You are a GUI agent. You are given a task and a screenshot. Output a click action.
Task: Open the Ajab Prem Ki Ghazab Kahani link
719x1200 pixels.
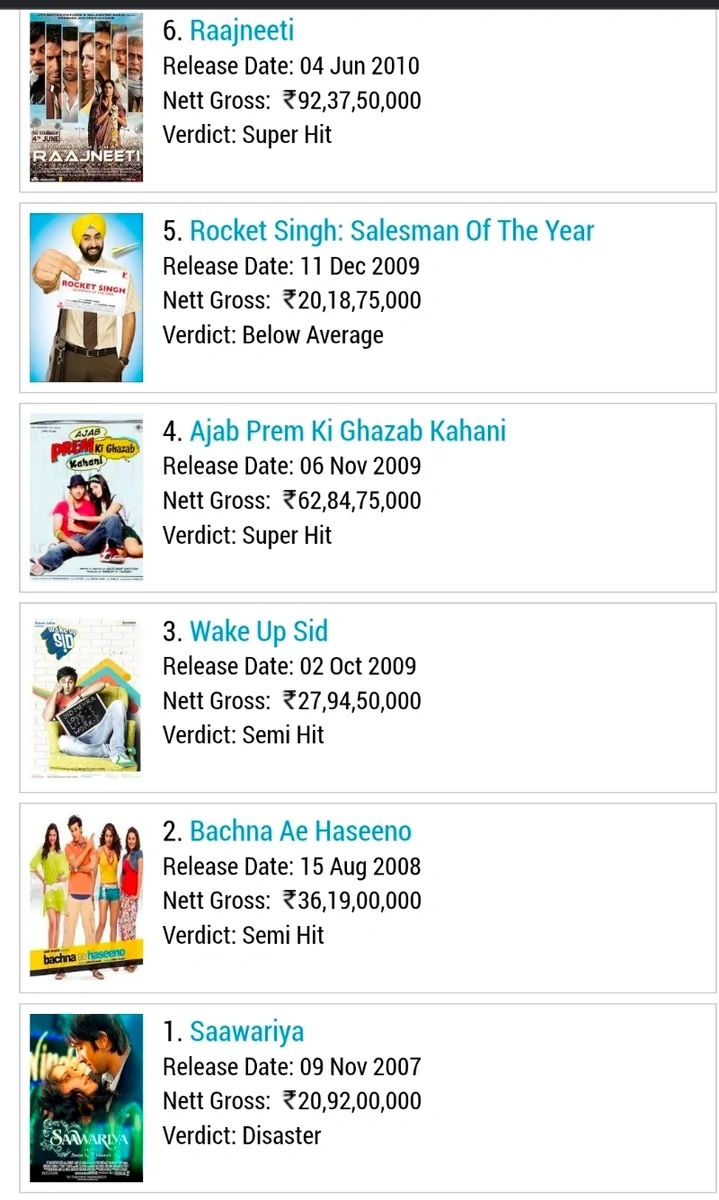tap(348, 431)
